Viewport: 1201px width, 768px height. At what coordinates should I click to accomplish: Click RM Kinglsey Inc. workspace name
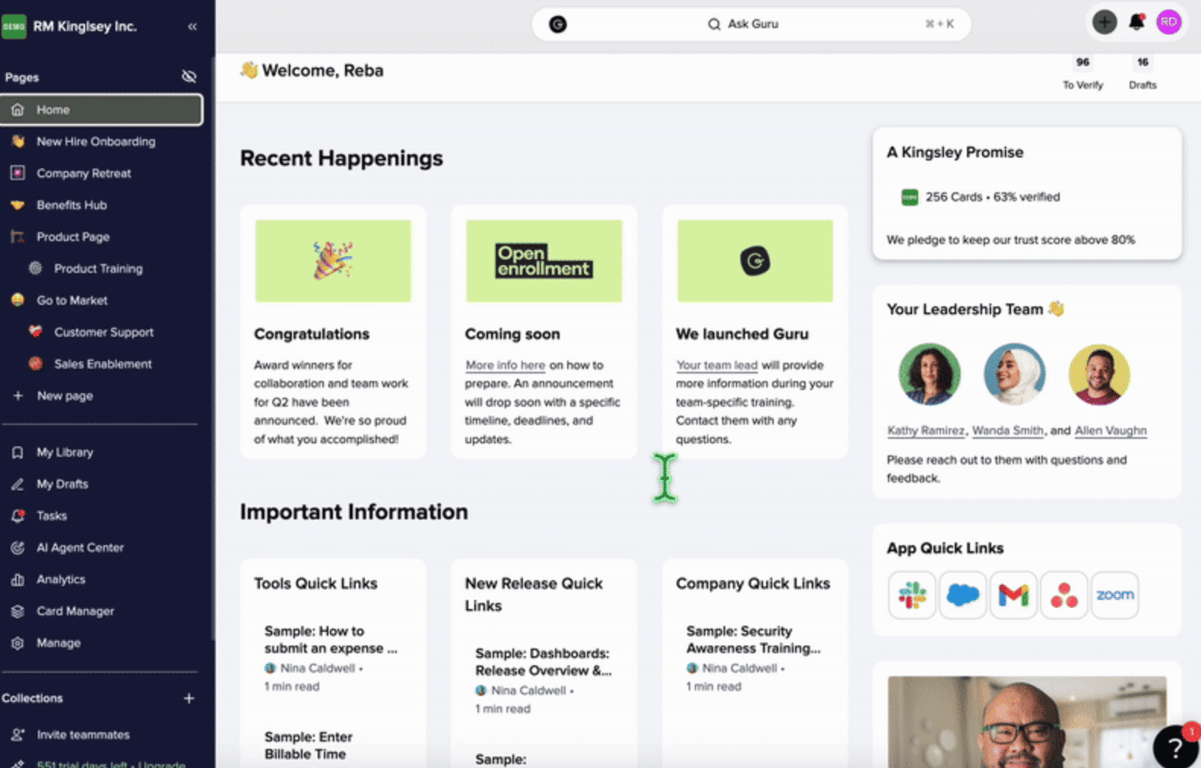85,26
